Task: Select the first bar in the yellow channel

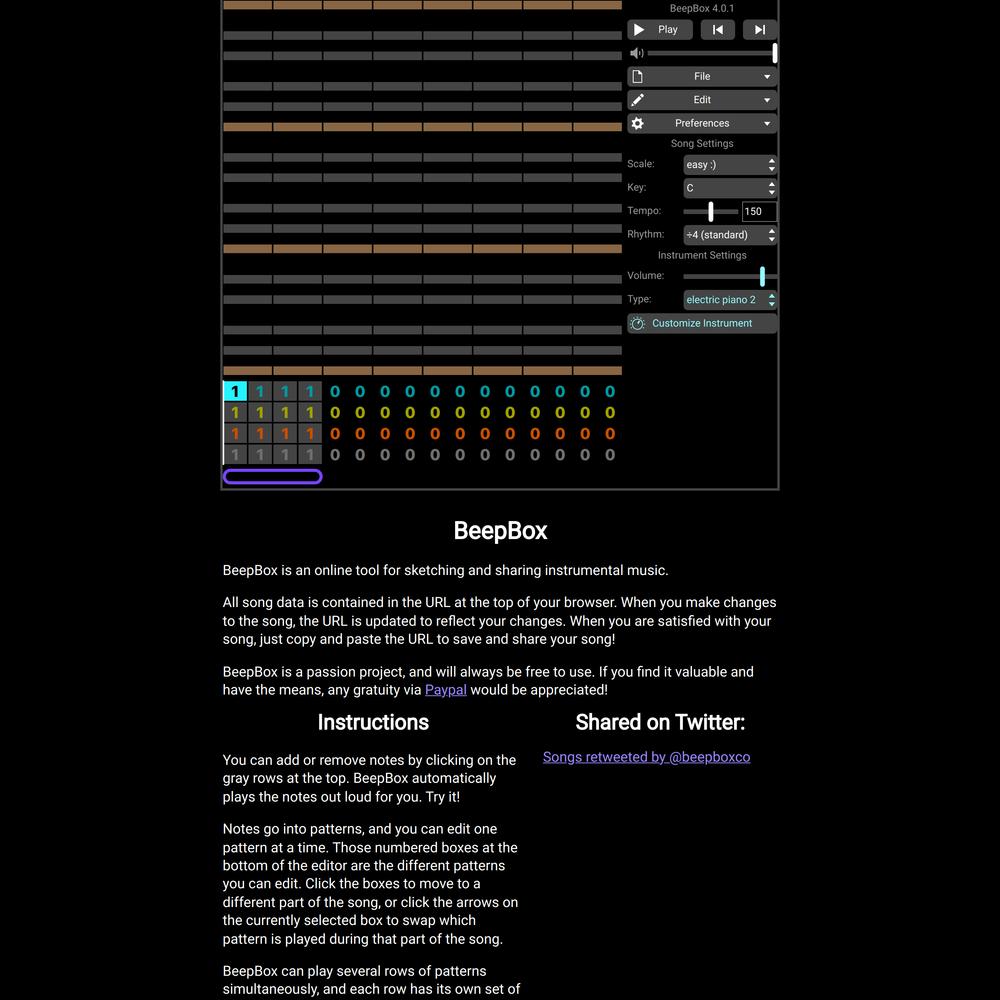Action: [x=235, y=413]
